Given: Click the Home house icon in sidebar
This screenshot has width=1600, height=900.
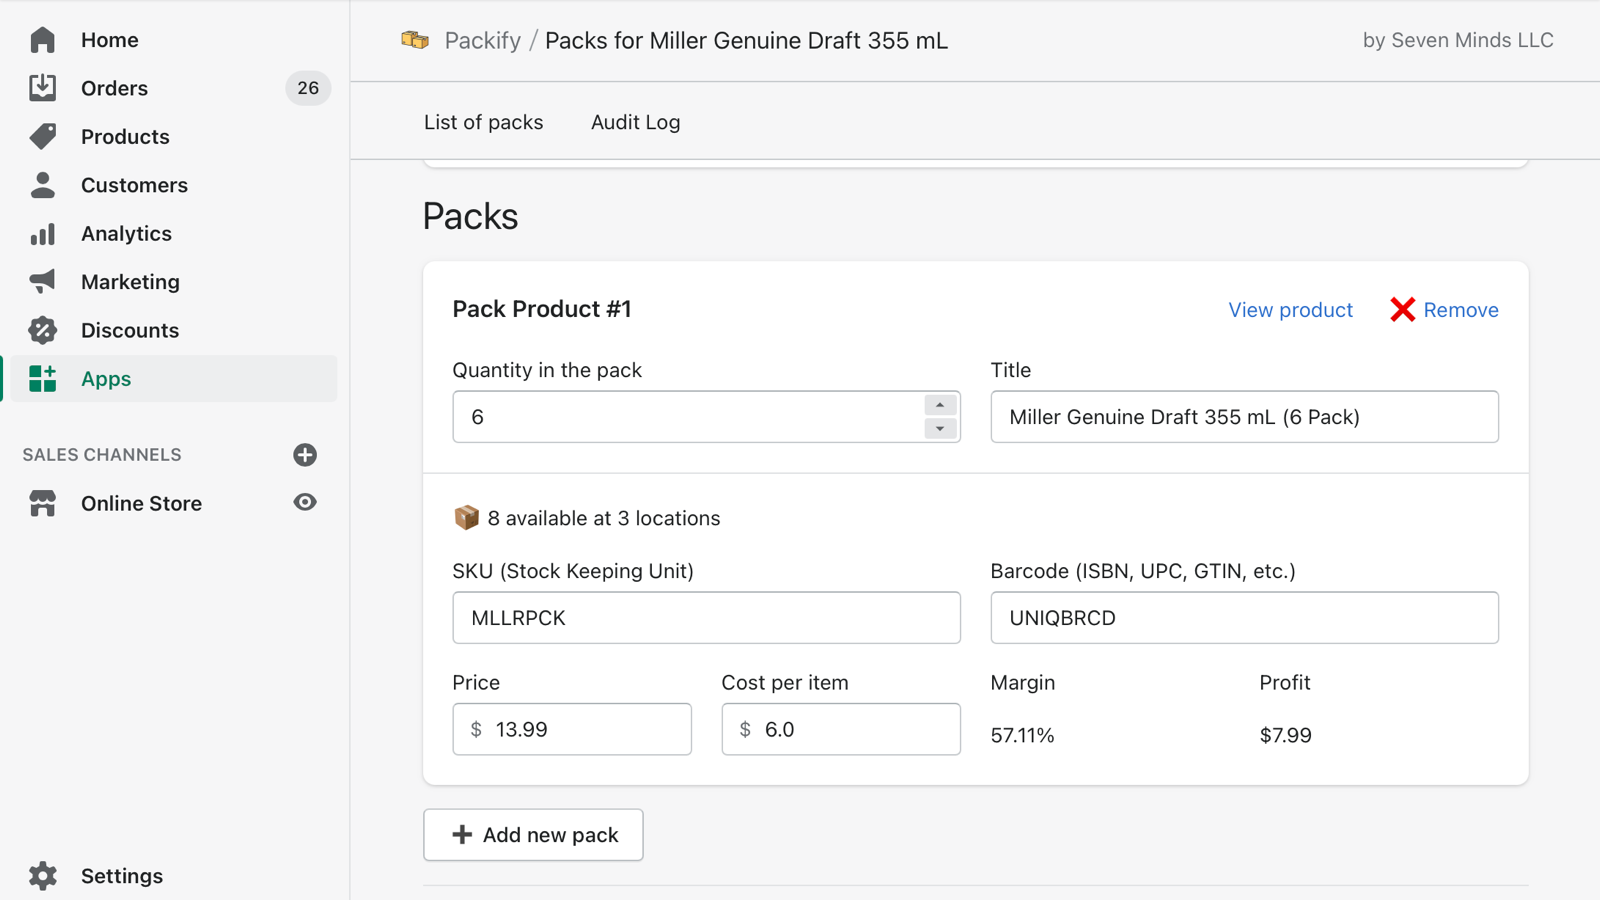Looking at the screenshot, I should pyautogui.click(x=43, y=40).
